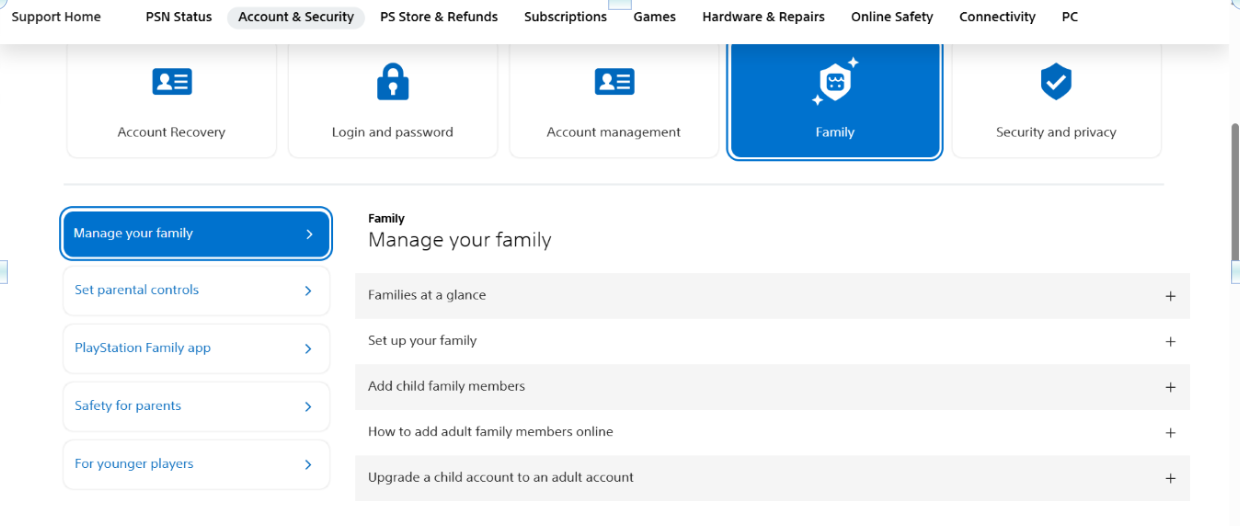Click the chevron on Safety for parents
1240x526 pixels.
(x=308, y=407)
